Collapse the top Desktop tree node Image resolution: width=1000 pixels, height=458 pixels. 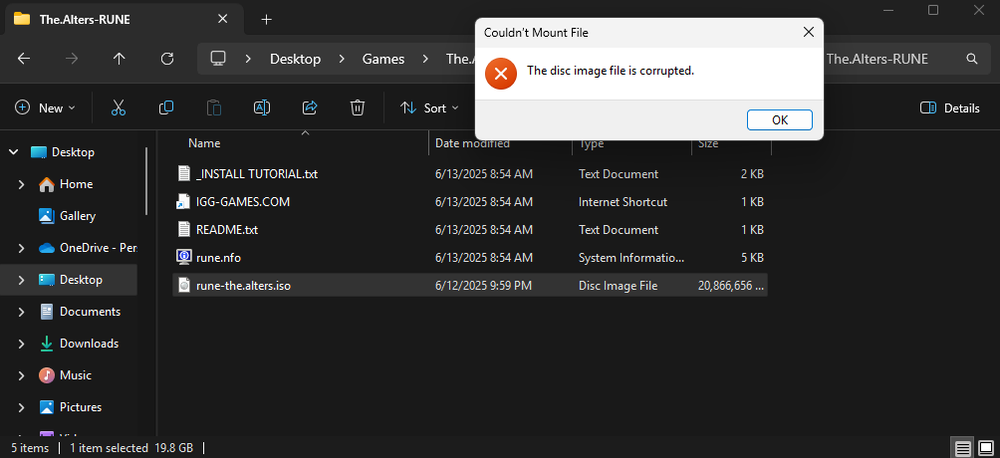click(13, 152)
